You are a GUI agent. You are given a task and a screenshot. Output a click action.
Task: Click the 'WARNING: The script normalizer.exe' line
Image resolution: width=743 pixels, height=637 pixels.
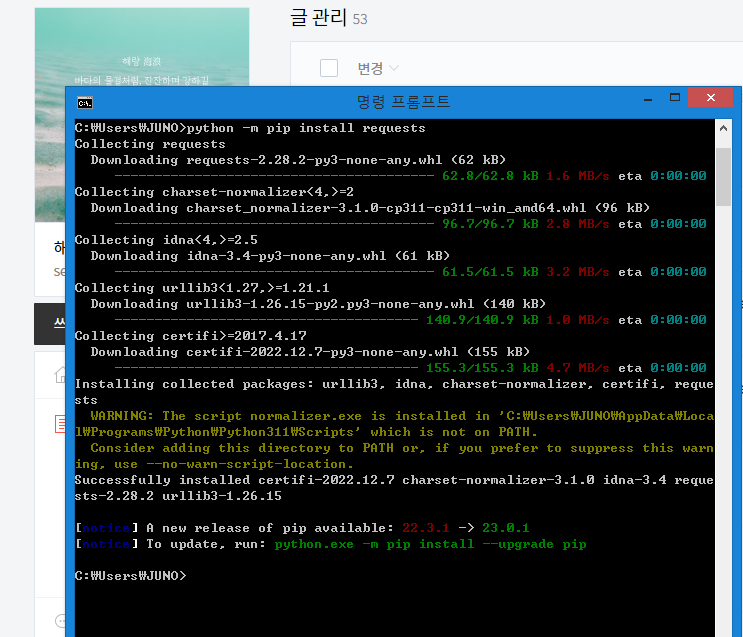pyautogui.click(x=402, y=416)
